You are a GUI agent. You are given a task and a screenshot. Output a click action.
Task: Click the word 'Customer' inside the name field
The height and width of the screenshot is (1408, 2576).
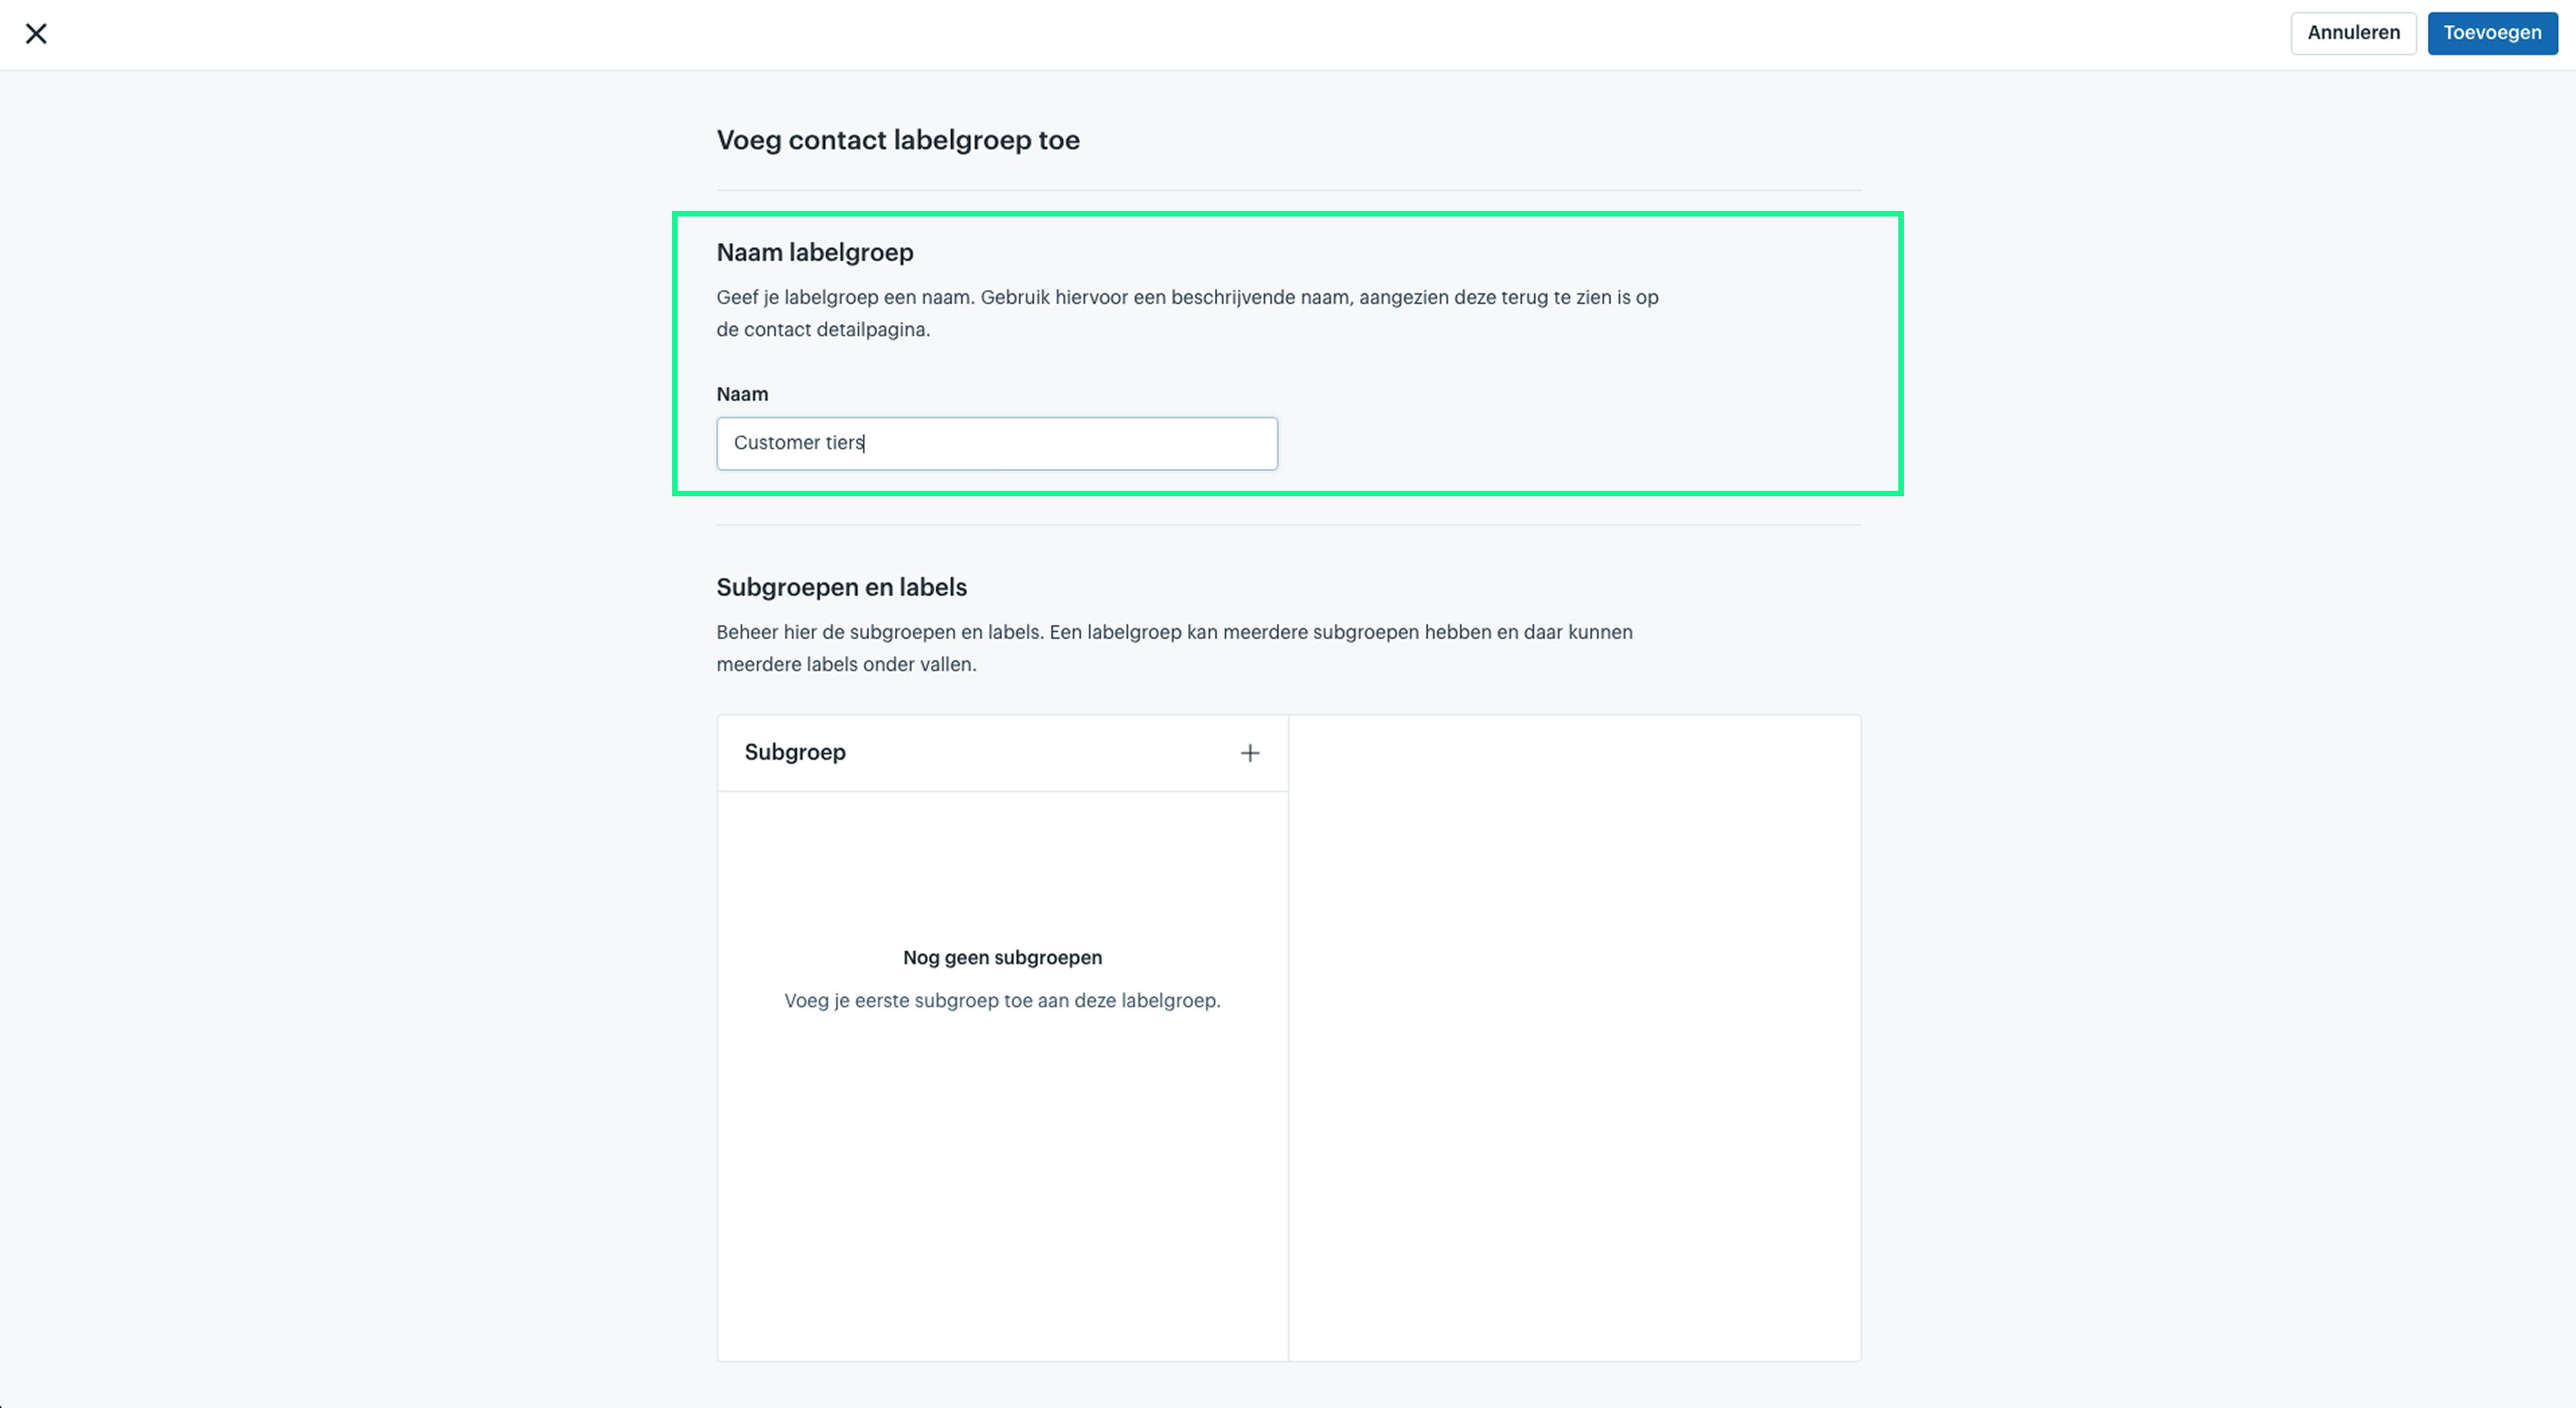777,442
